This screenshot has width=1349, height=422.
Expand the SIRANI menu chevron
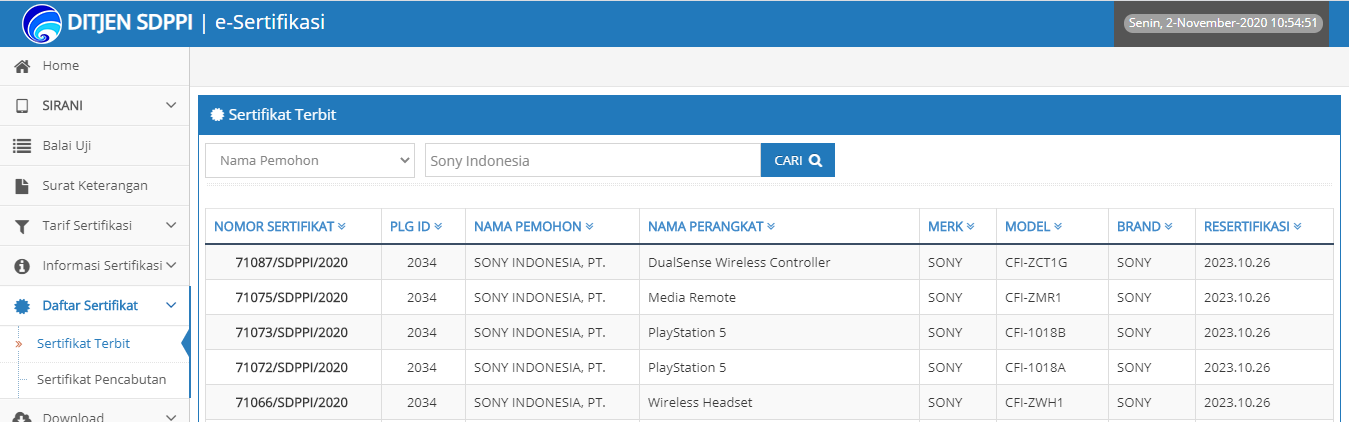171,106
